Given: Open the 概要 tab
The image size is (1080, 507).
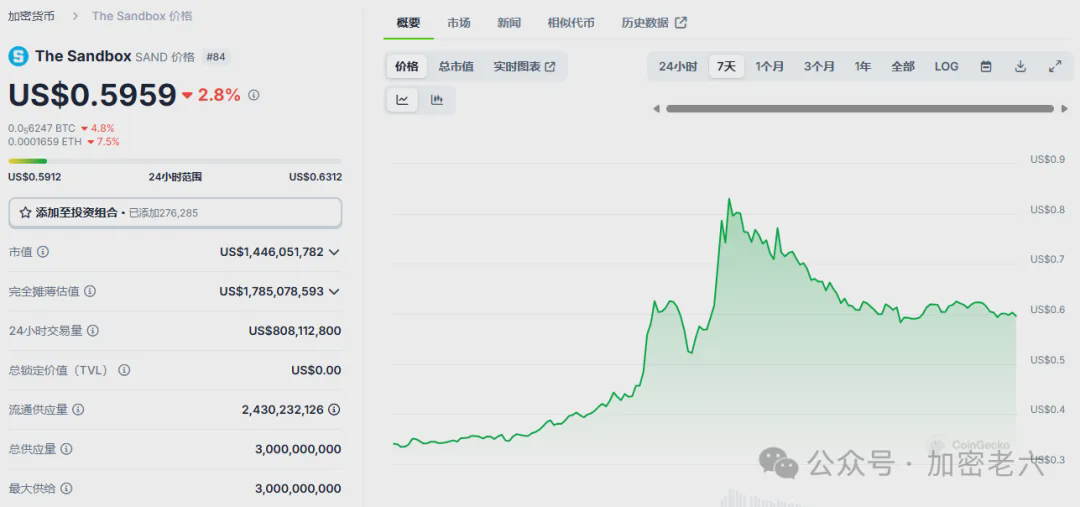Looking at the screenshot, I should tap(408, 23).
